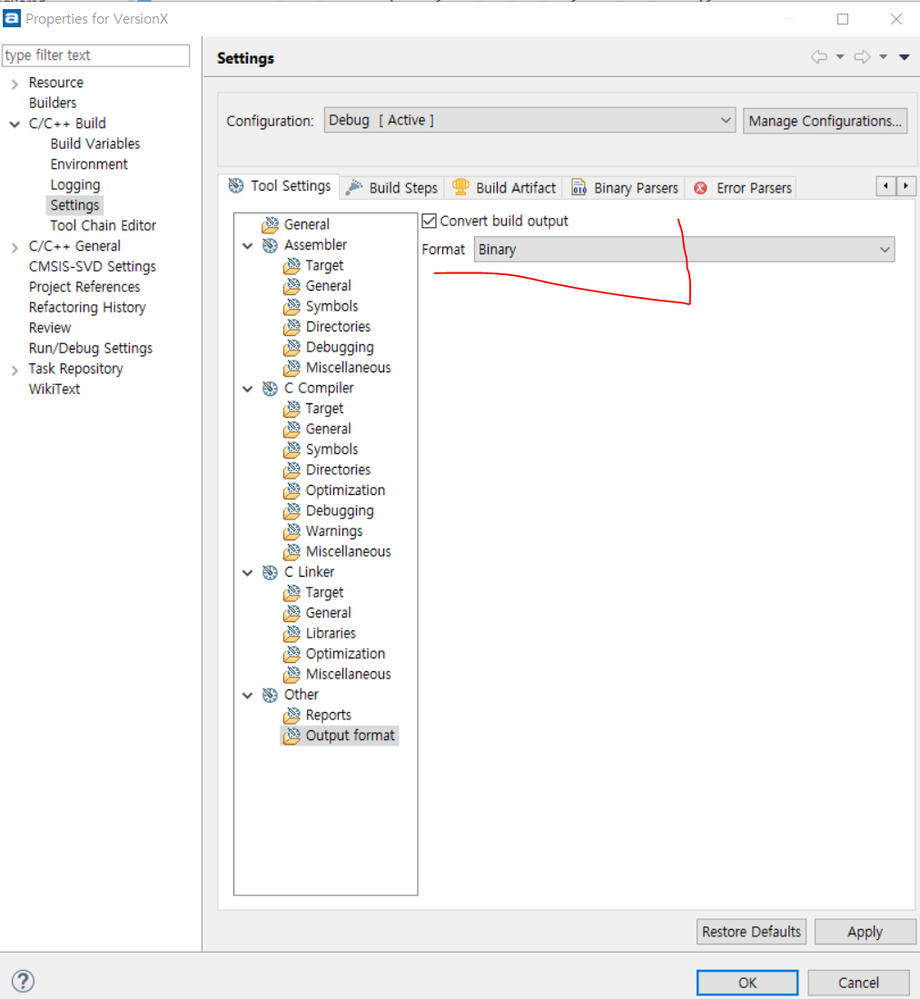The height and width of the screenshot is (999, 920).
Task: Click the Assembler Target option icon
Action: coord(292,266)
